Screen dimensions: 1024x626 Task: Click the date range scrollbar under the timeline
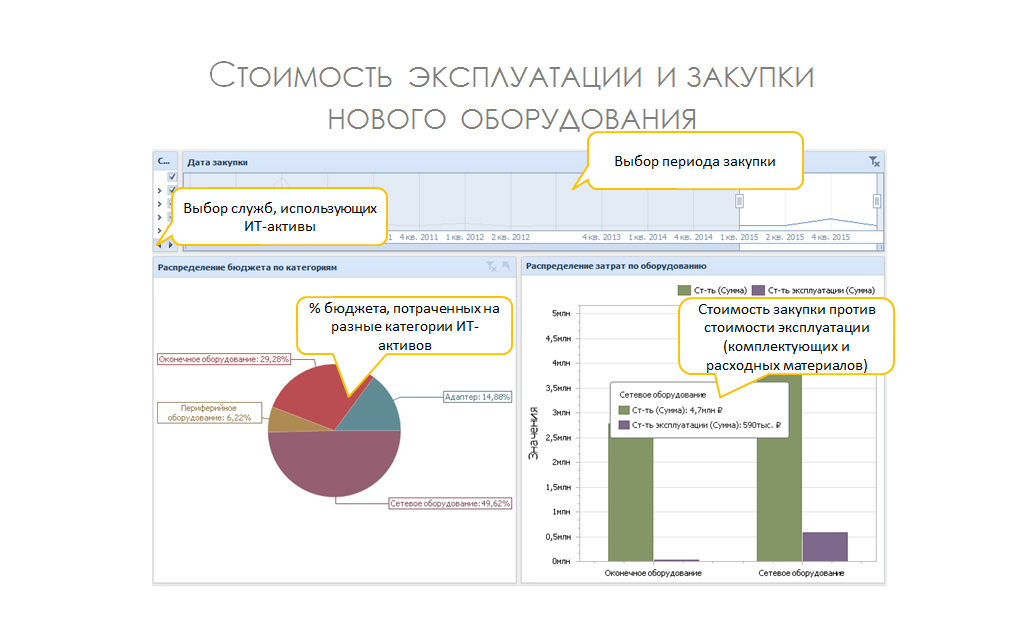click(x=533, y=247)
